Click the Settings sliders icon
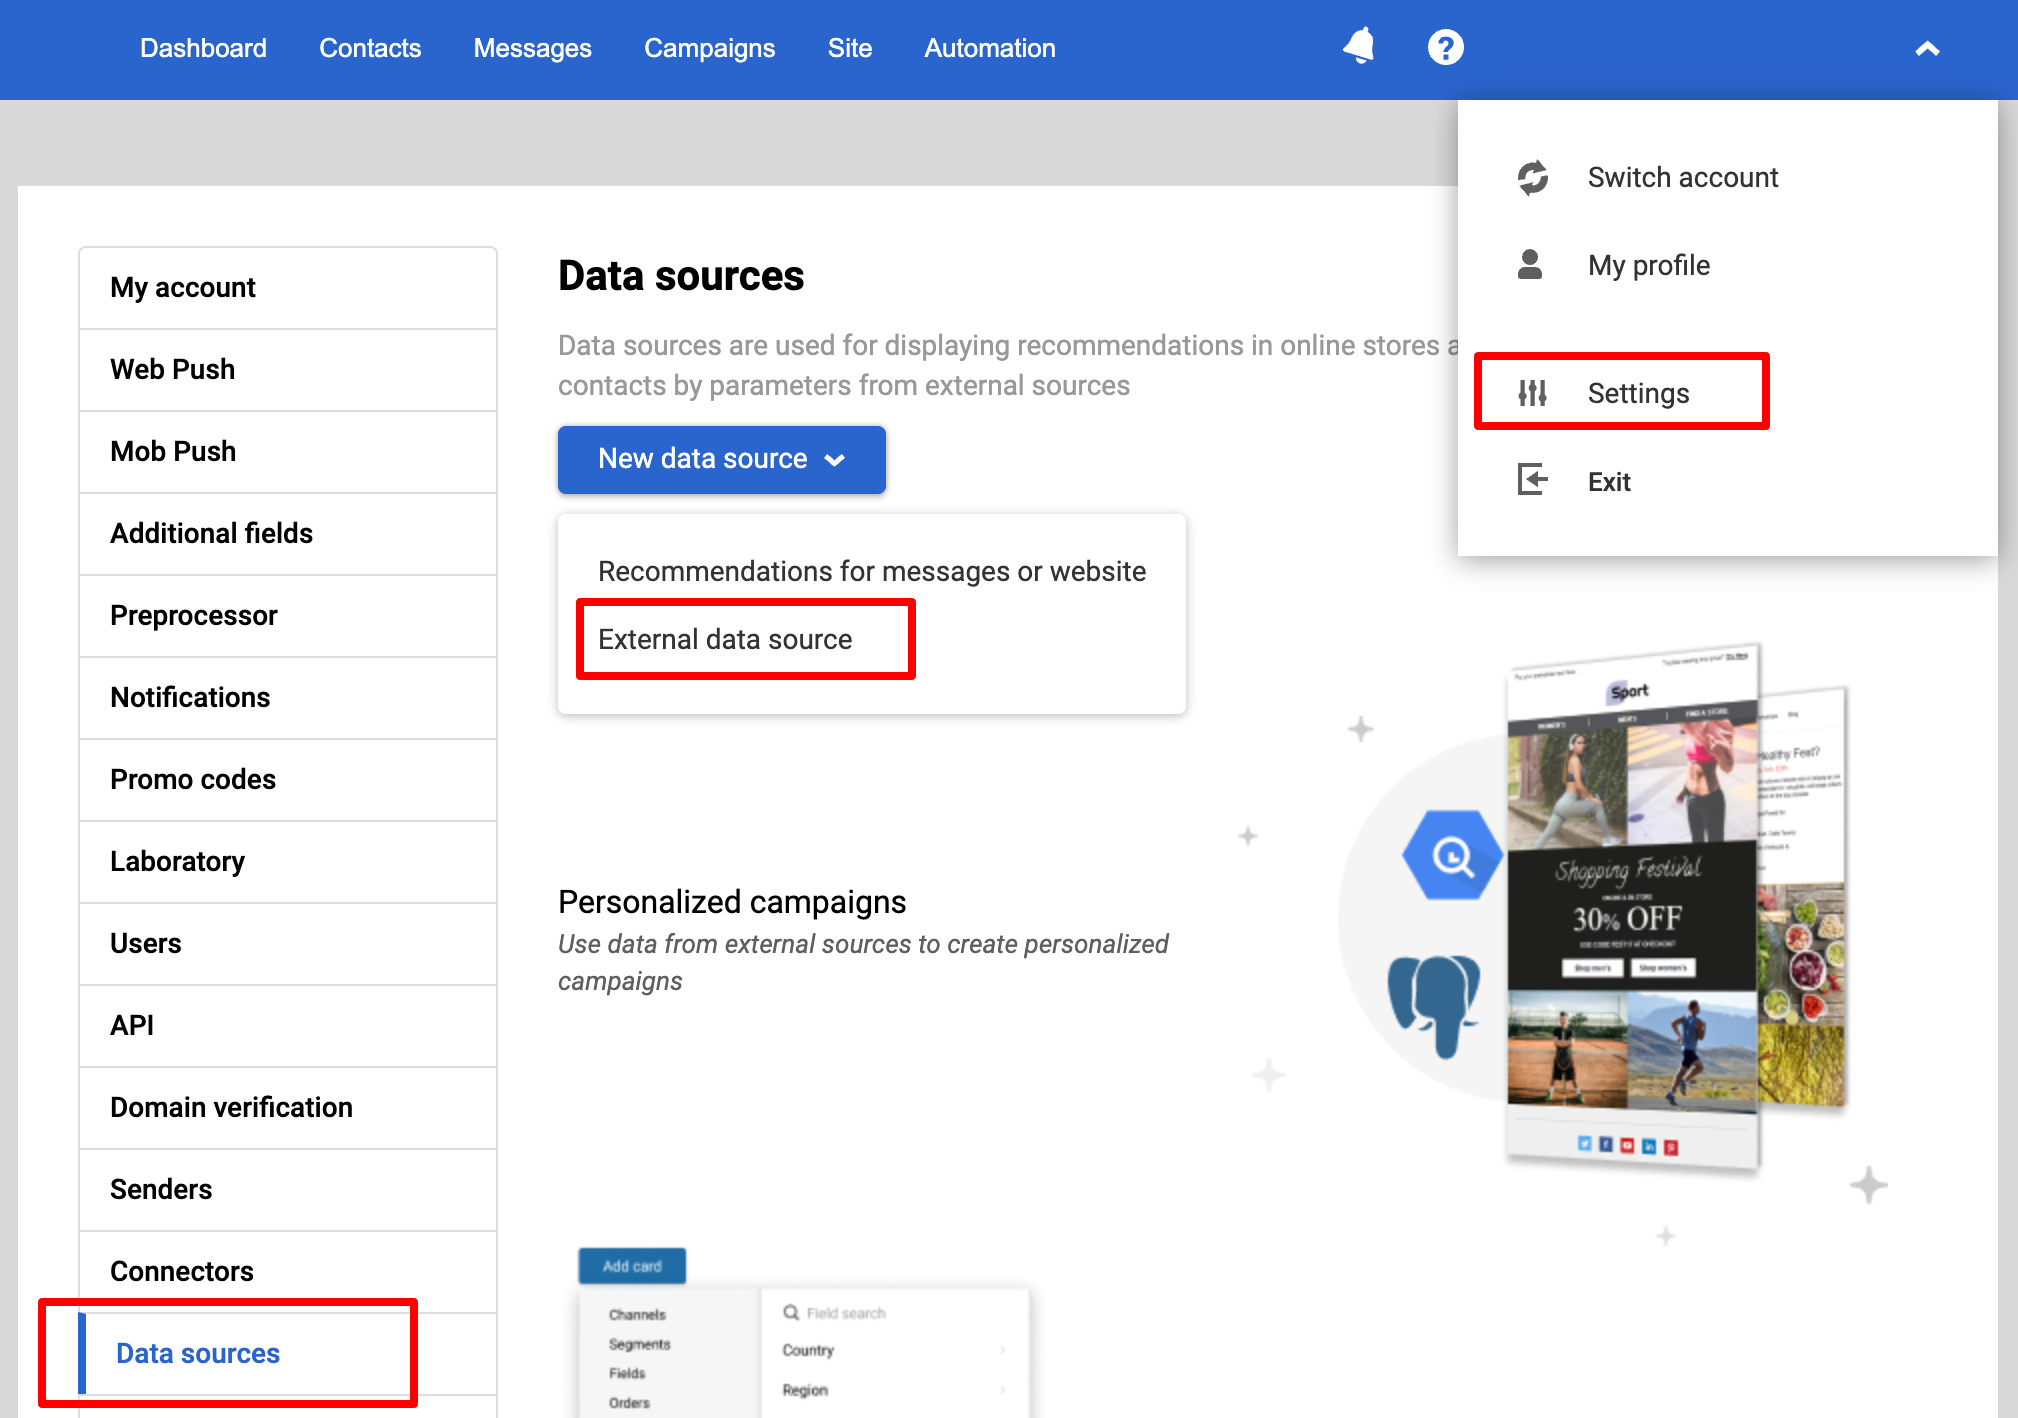Screen dimensions: 2018x1418 [1532, 393]
